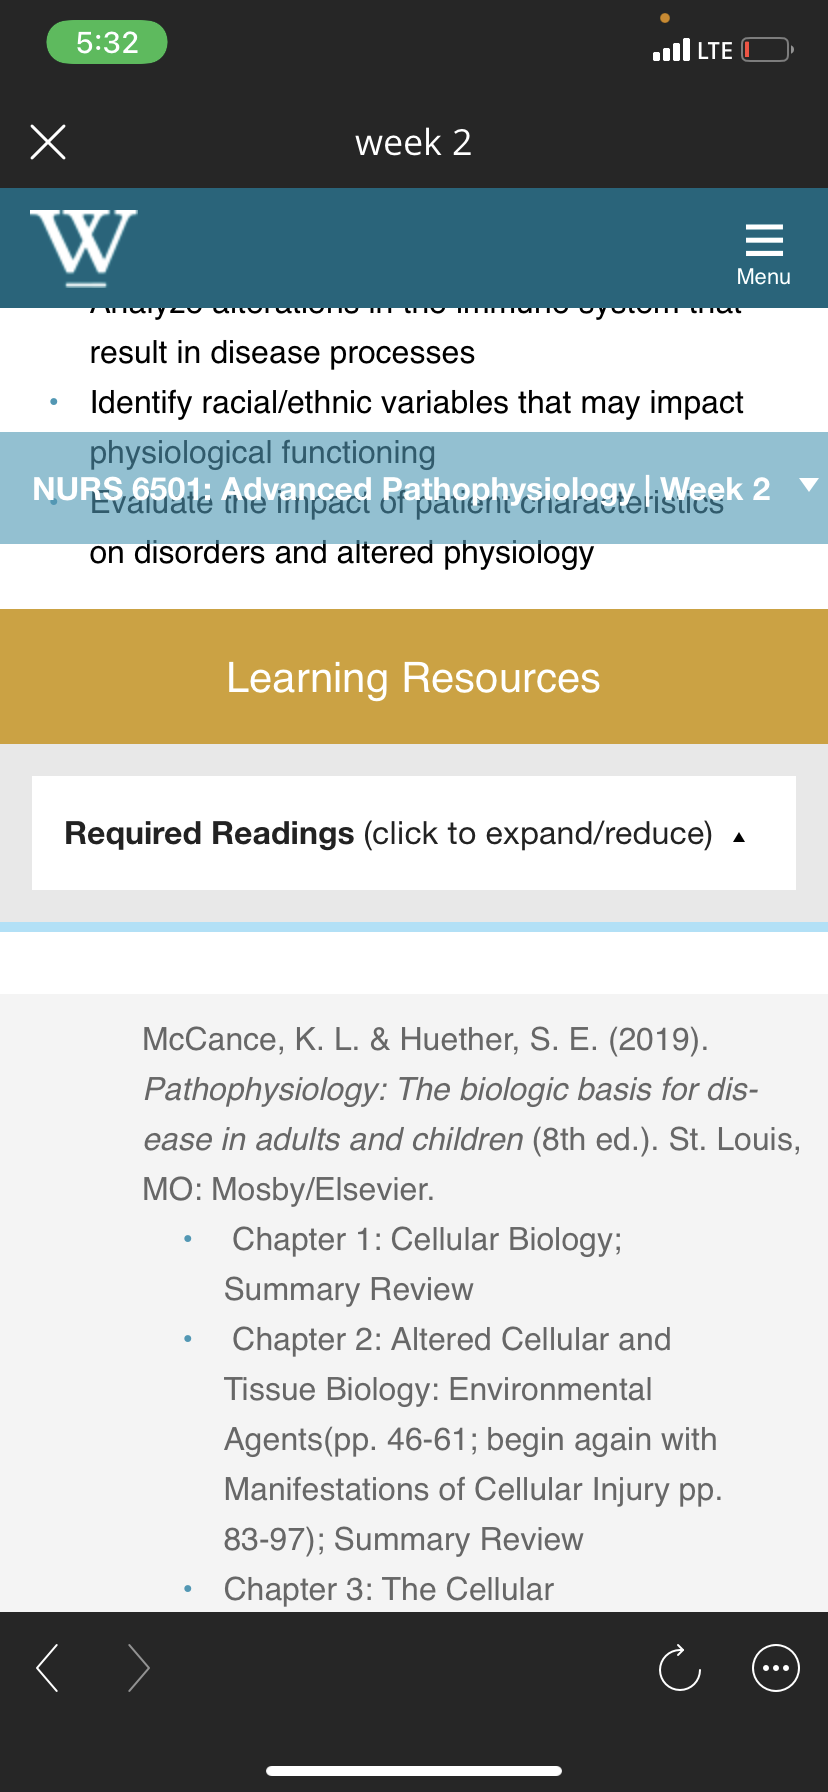This screenshot has height=1792, width=828.
Task: Open the hamburger Menu icon
Action: click(x=764, y=241)
